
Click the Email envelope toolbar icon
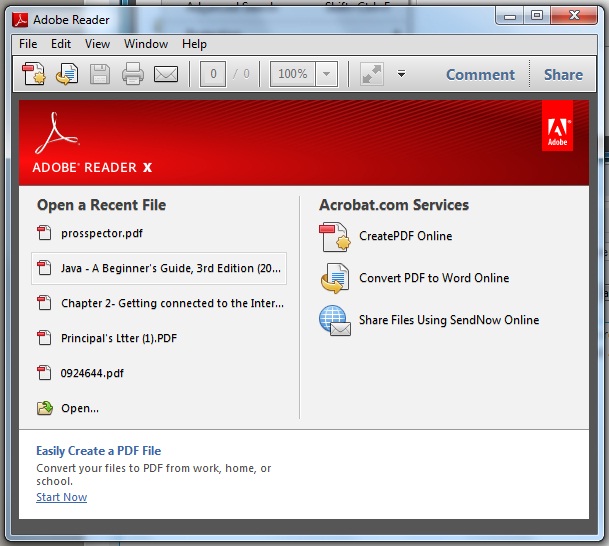[165, 74]
